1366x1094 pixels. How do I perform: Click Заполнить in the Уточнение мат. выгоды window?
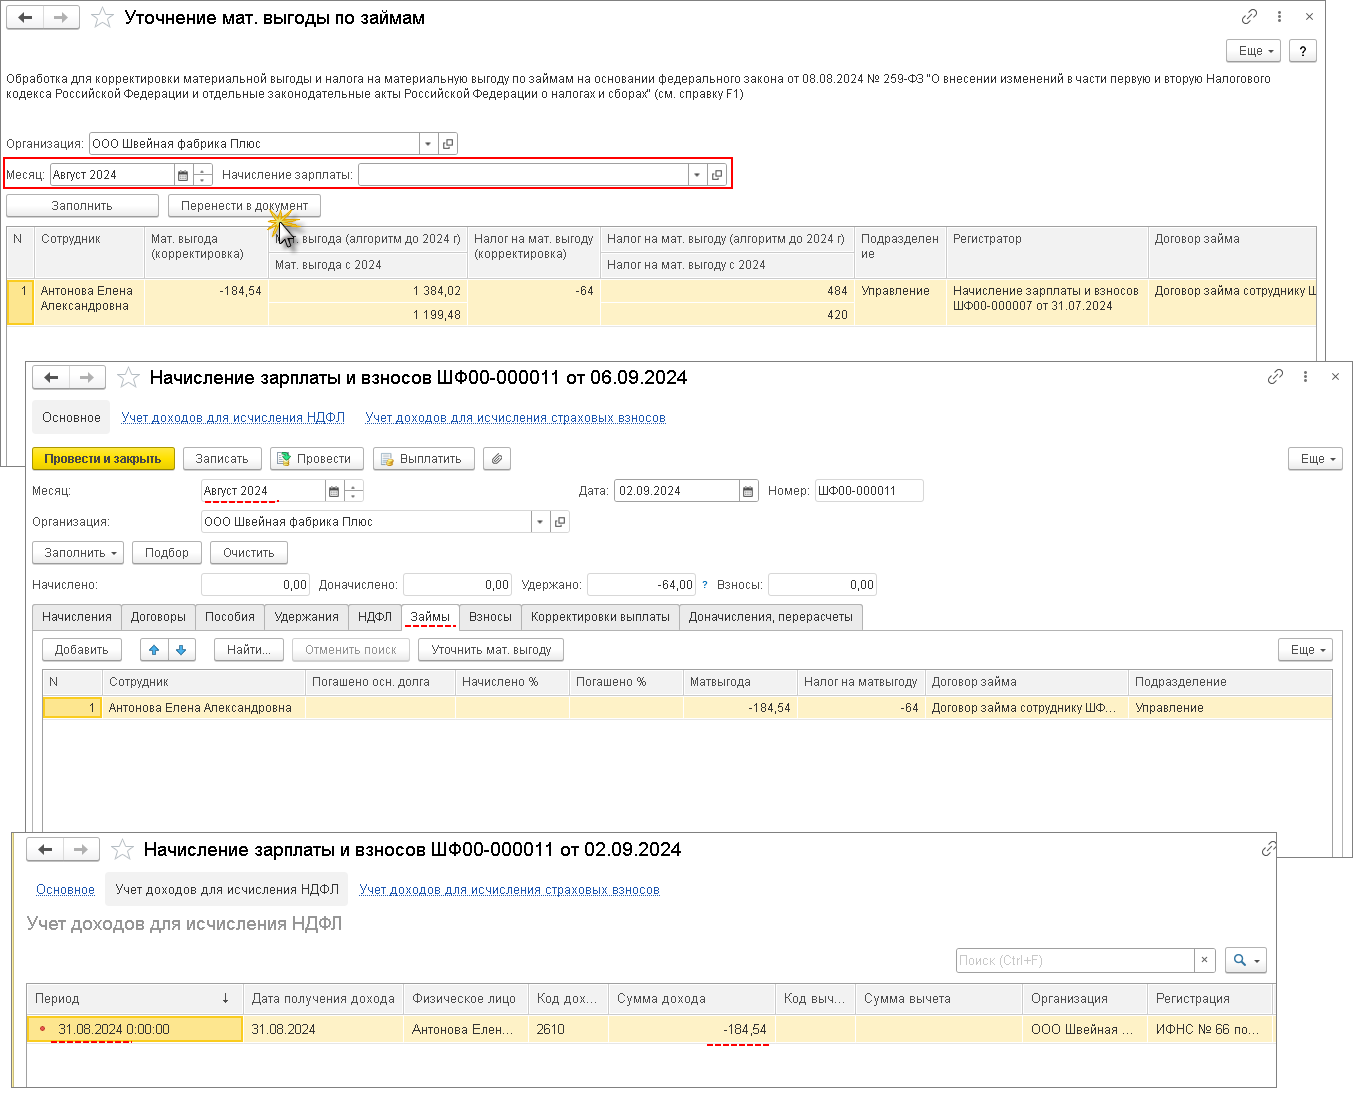click(82, 206)
